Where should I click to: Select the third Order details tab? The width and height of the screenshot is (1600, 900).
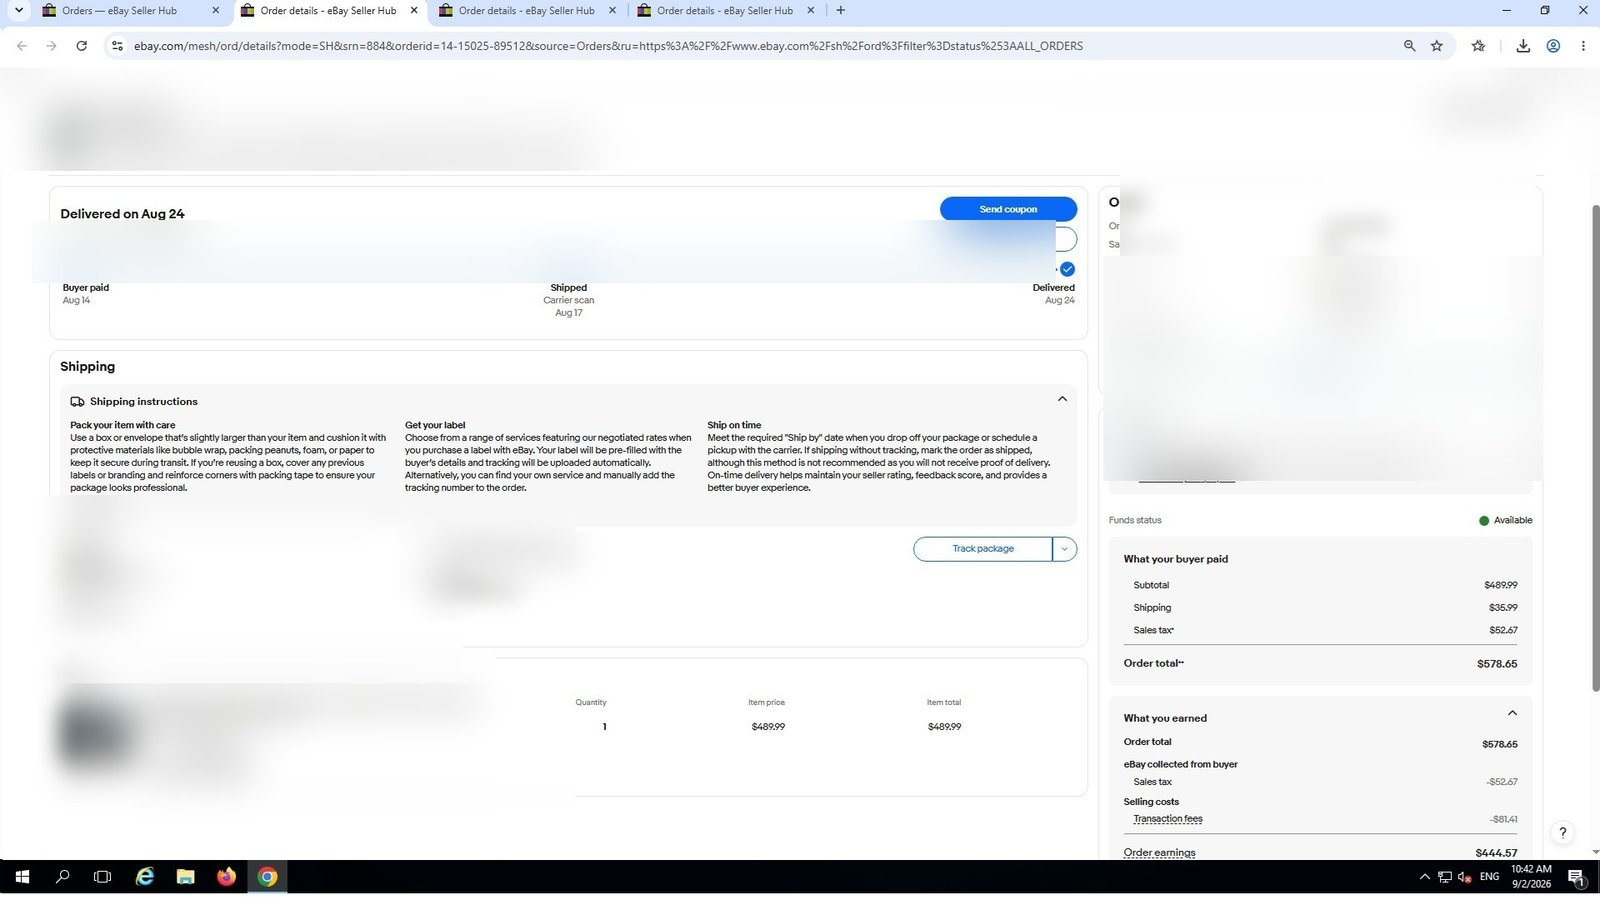527,11
